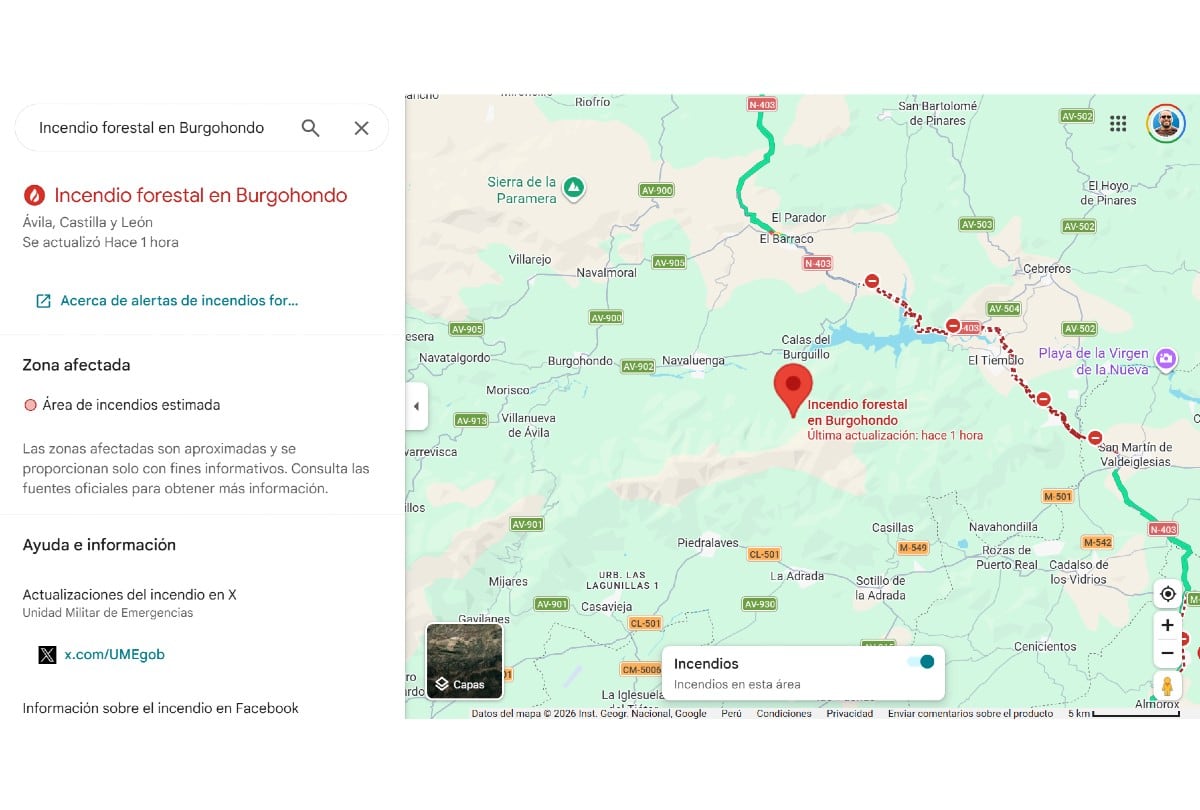
Task: Click the Navaluenga town label
Action: [x=693, y=360]
